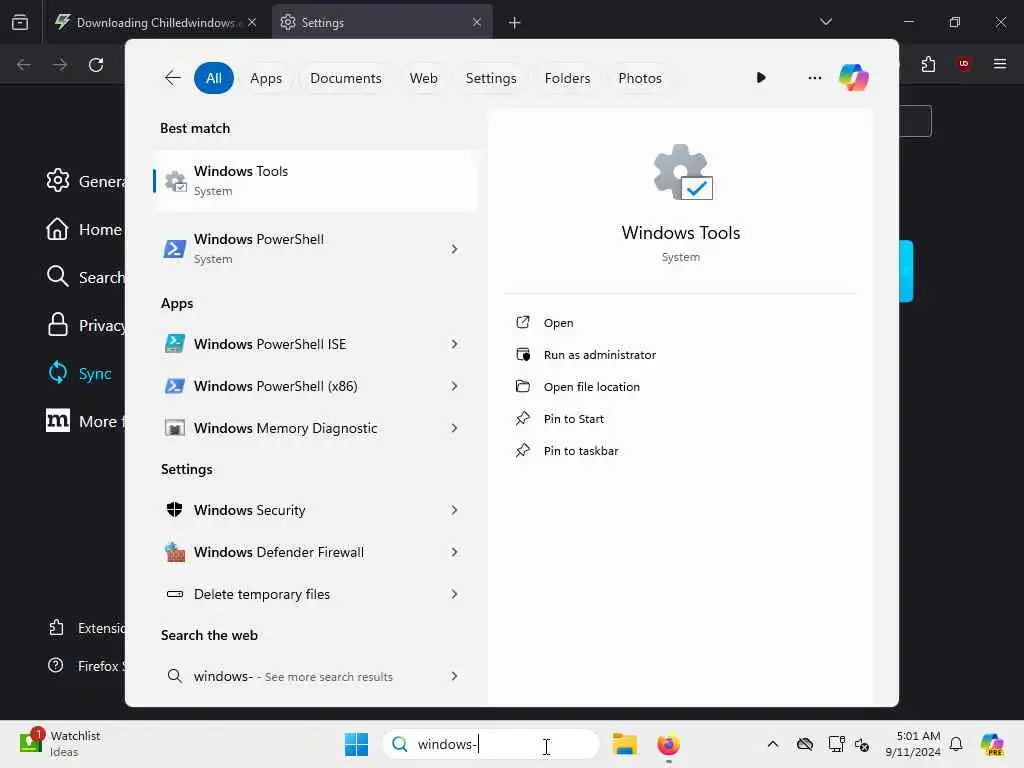Viewport: 1024px width, 768px height.
Task: Switch to the Web filter
Action: [423, 78]
